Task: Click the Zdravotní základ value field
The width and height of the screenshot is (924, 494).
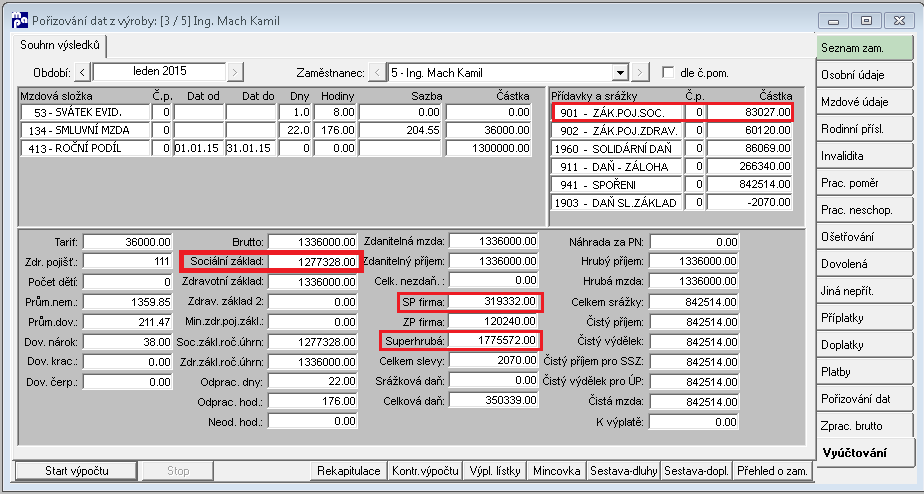Action: [312, 282]
